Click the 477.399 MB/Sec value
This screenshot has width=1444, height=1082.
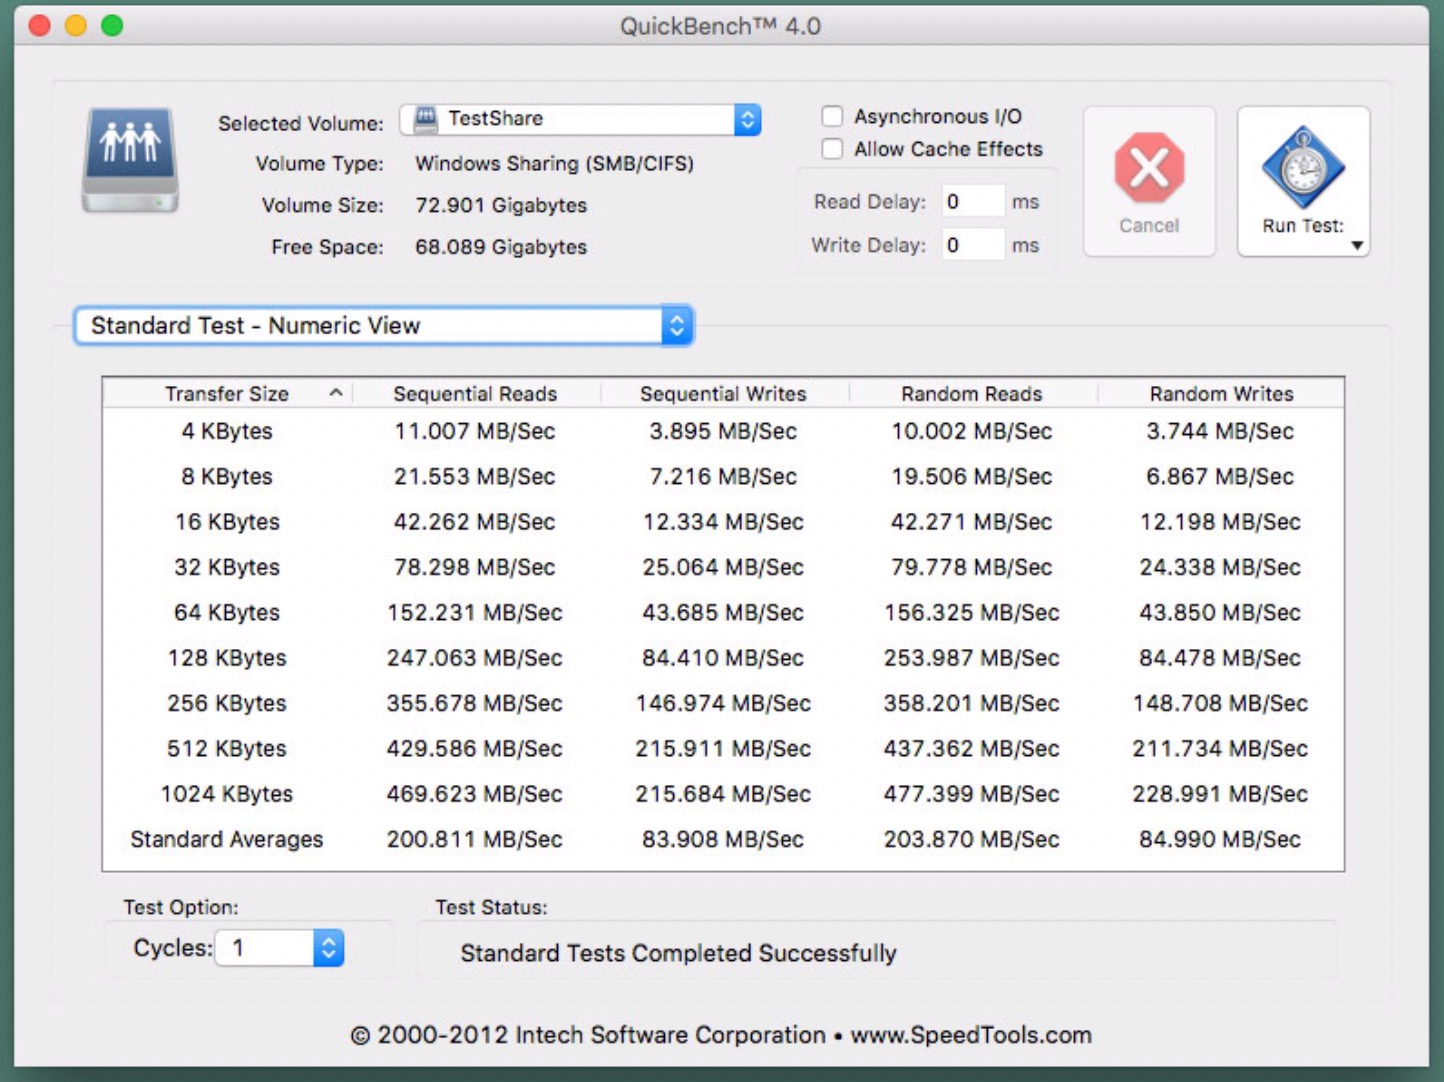click(972, 794)
